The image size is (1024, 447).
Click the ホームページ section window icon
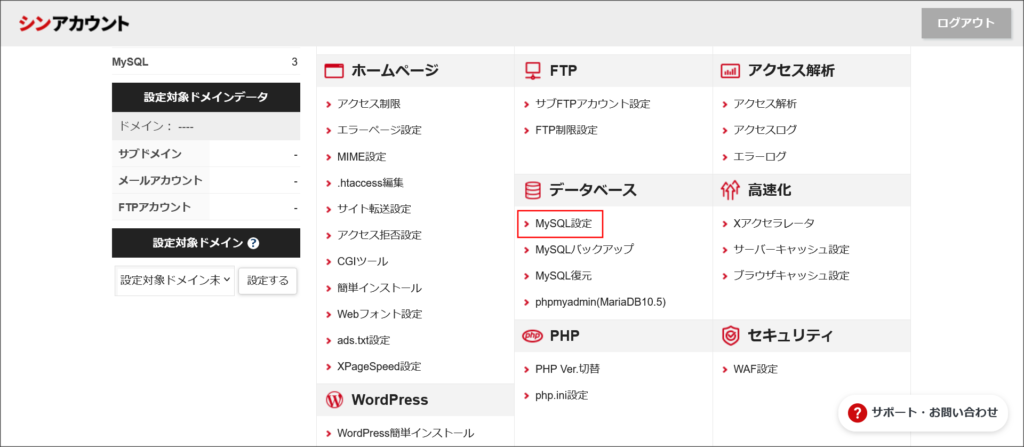pyautogui.click(x=334, y=71)
